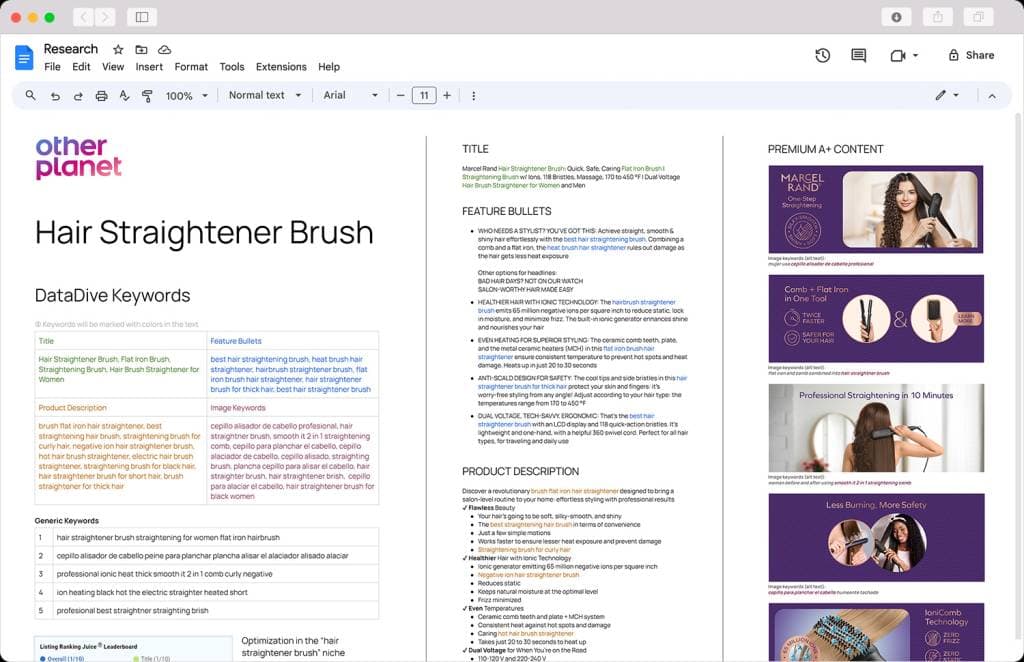The height and width of the screenshot is (662, 1024).
Task: Click the TITLE section heading
Action: [x=475, y=149]
